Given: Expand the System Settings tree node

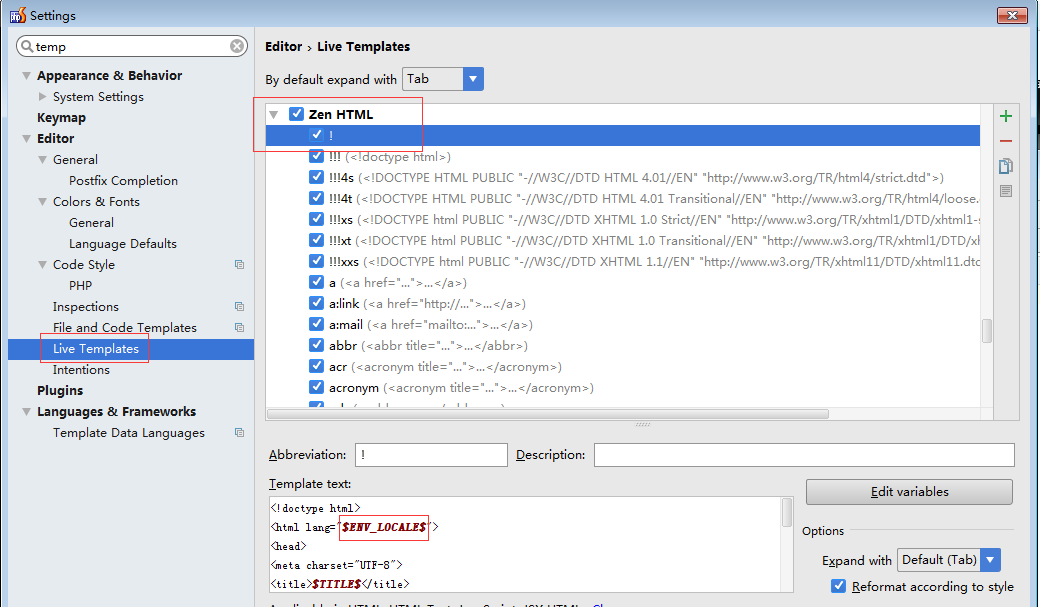Looking at the screenshot, I should point(42,97).
